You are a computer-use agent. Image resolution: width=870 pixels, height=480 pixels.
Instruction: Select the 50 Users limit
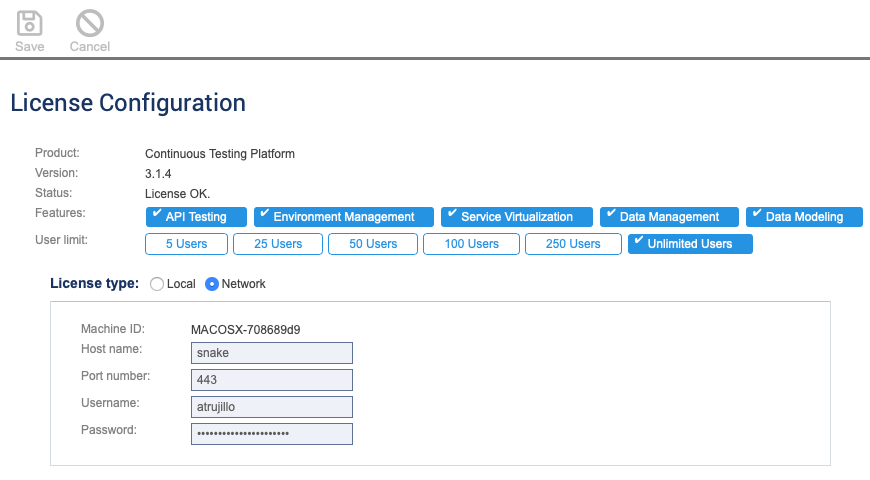point(373,244)
